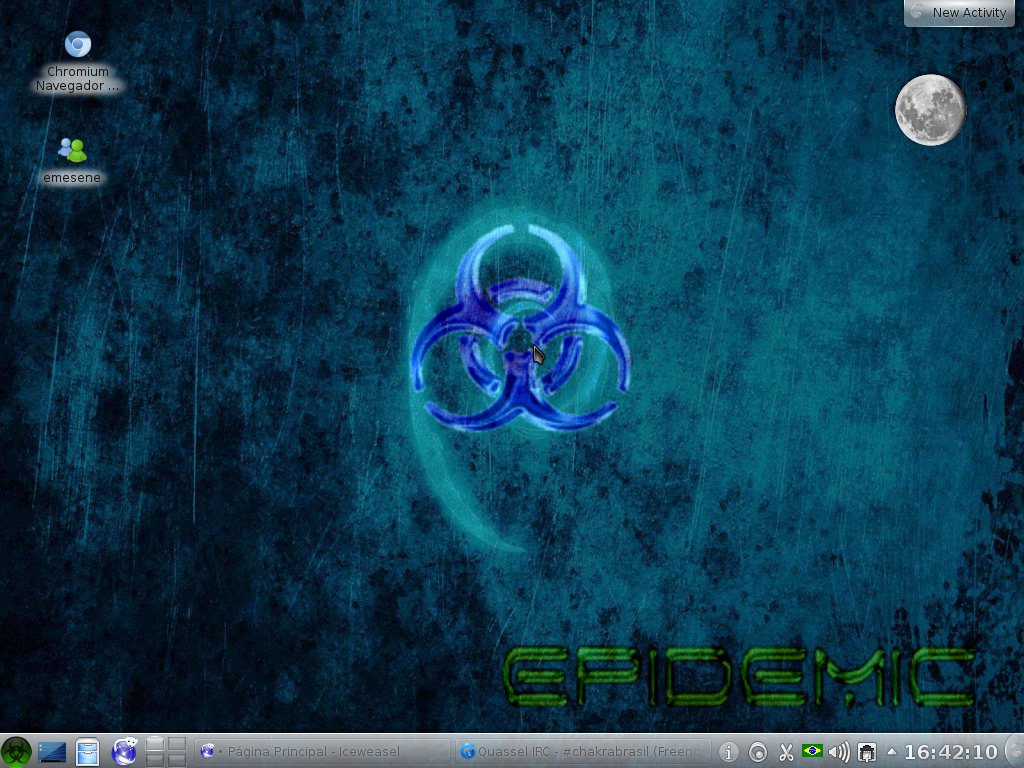Open the volume speaker tray icon
This screenshot has height=768, width=1024.
click(839, 752)
